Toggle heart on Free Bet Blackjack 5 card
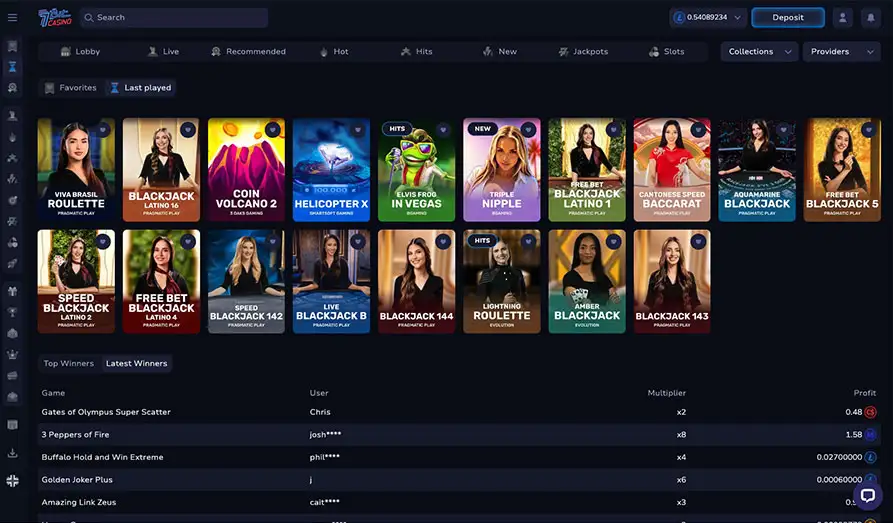Screen dimensions: 893x523 coord(869,130)
